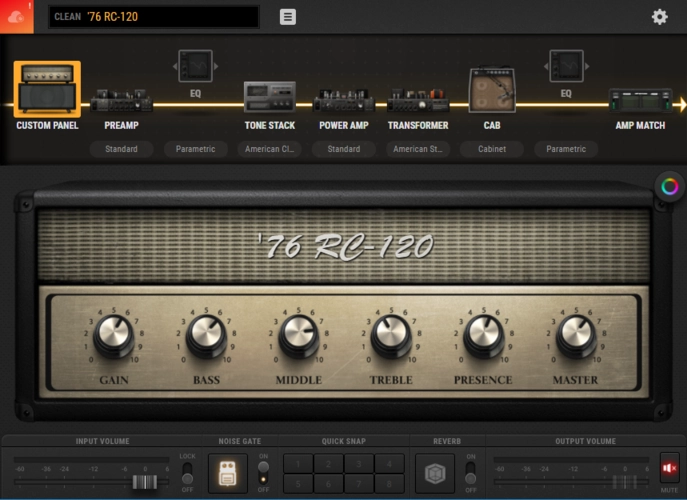
Task: Select the first EQ module after Preamp
Action: (x=195, y=66)
